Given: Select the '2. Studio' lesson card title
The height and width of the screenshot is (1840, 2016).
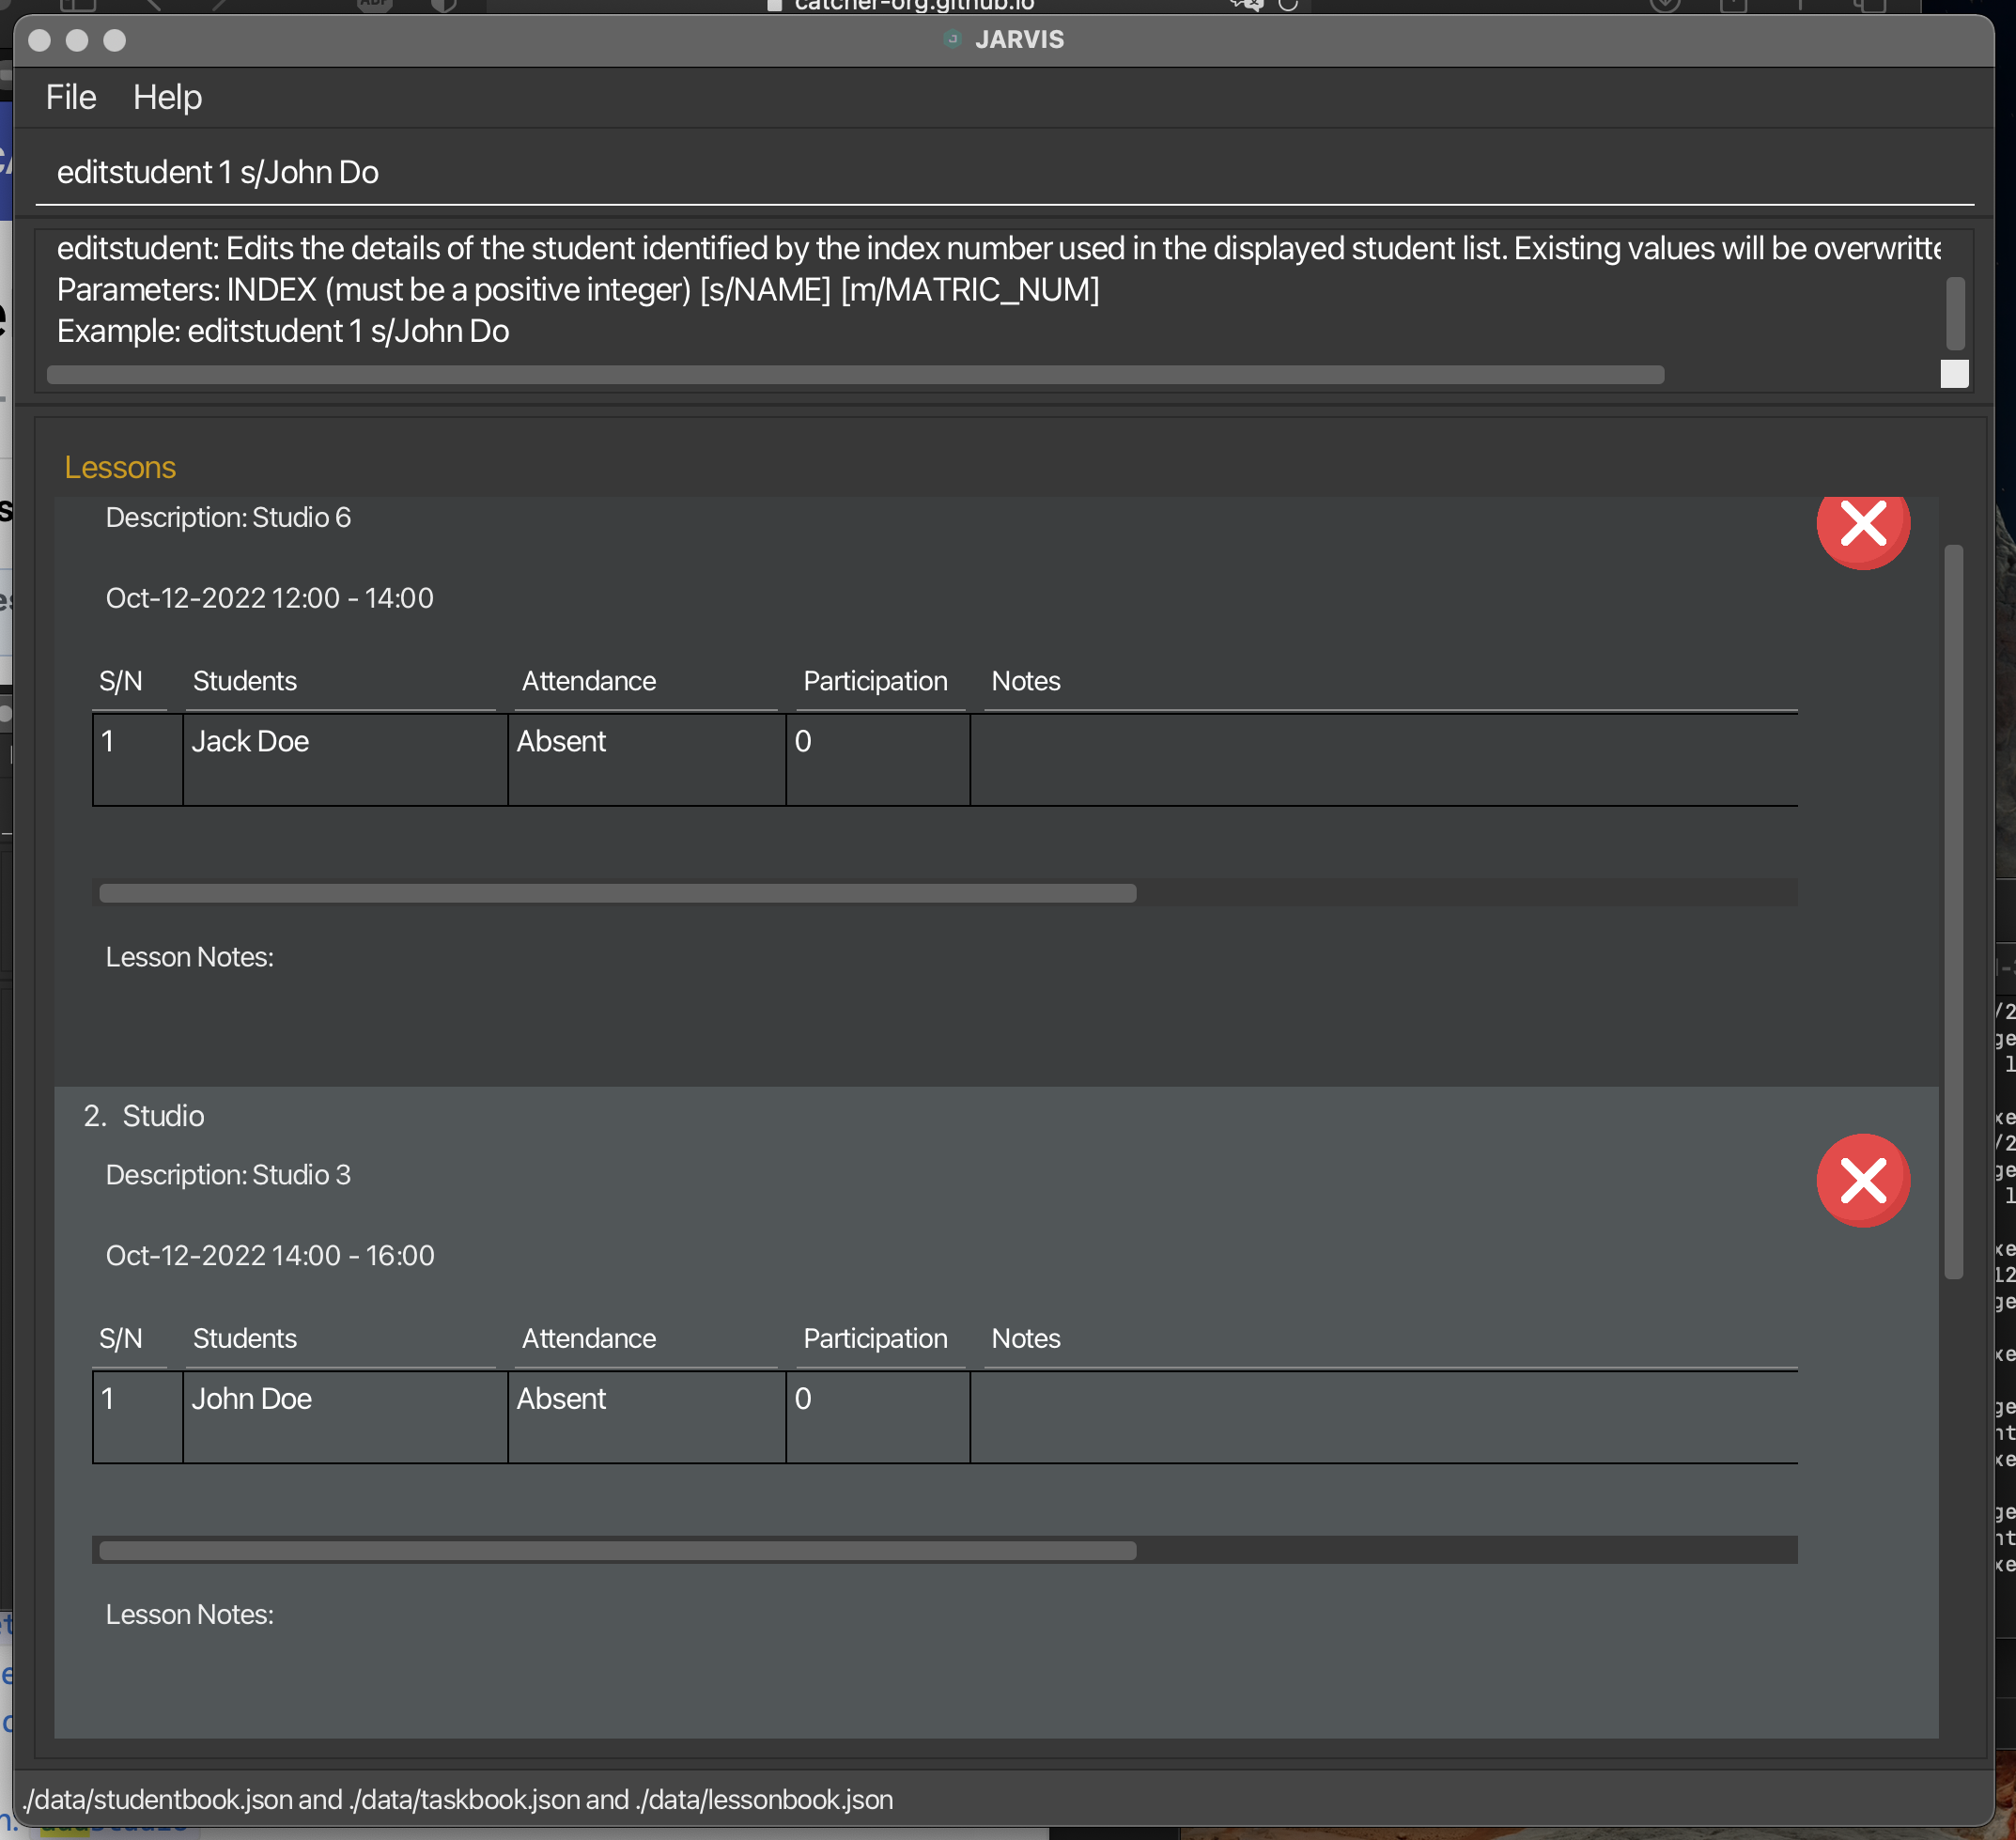Looking at the screenshot, I should coord(144,1116).
